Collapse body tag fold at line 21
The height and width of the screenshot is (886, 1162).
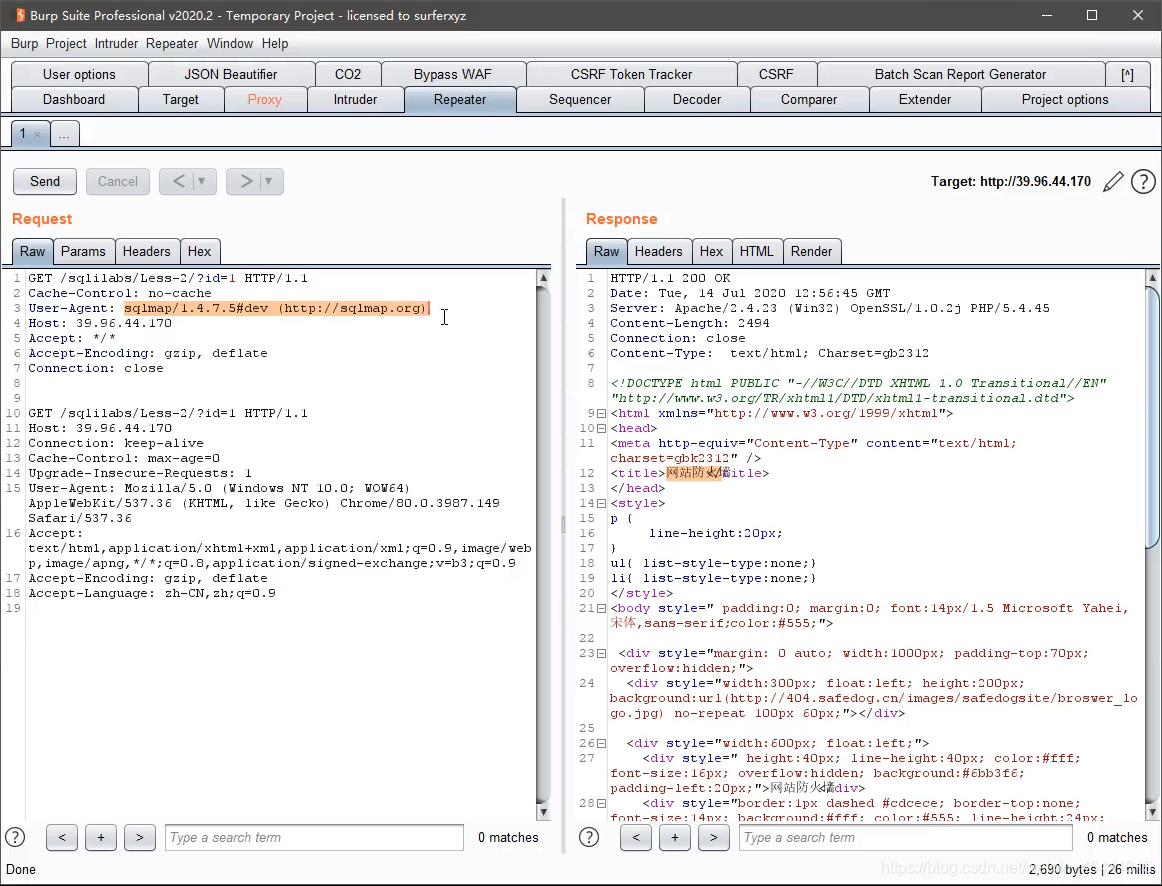[x=601, y=608]
